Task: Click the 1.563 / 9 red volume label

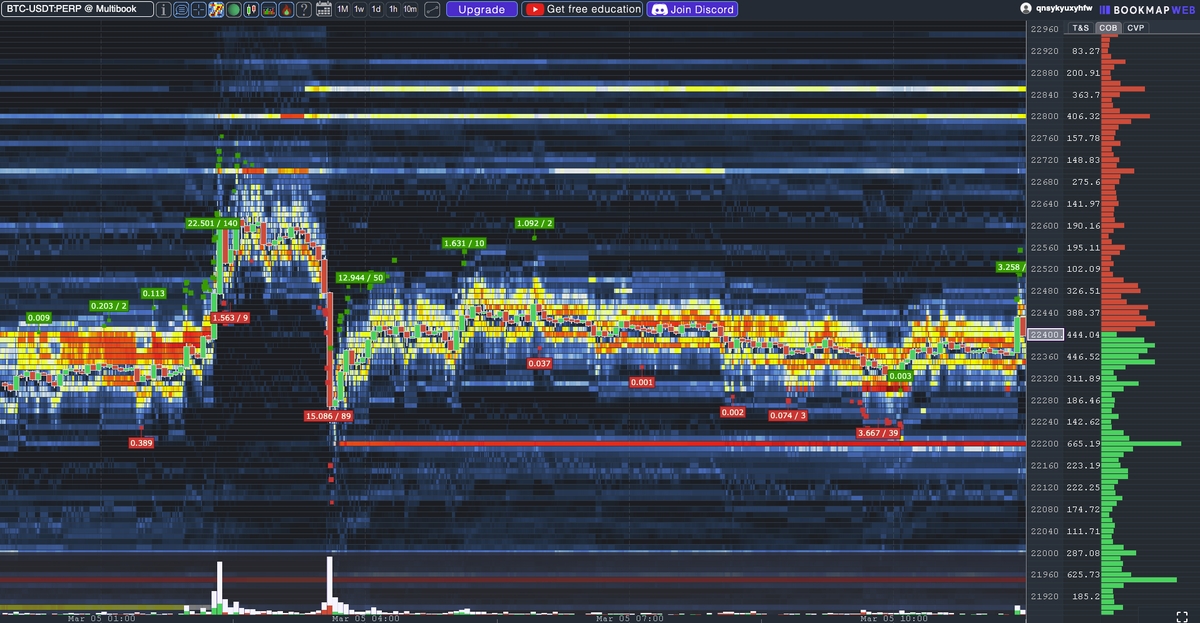Action: pyautogui.click(x=230, y=317)
